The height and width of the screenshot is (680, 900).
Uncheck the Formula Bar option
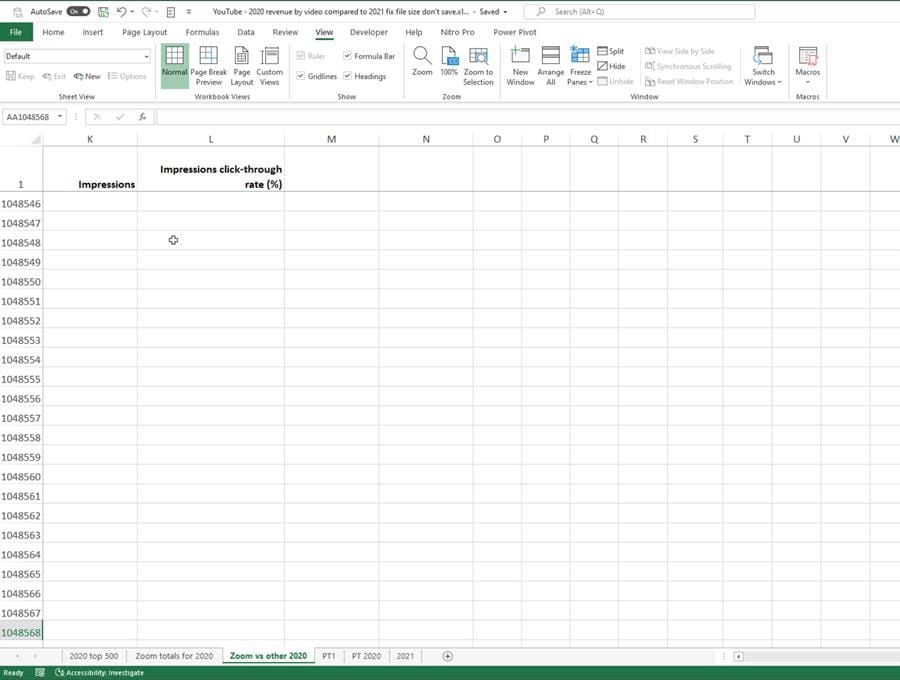coord(348,55)
